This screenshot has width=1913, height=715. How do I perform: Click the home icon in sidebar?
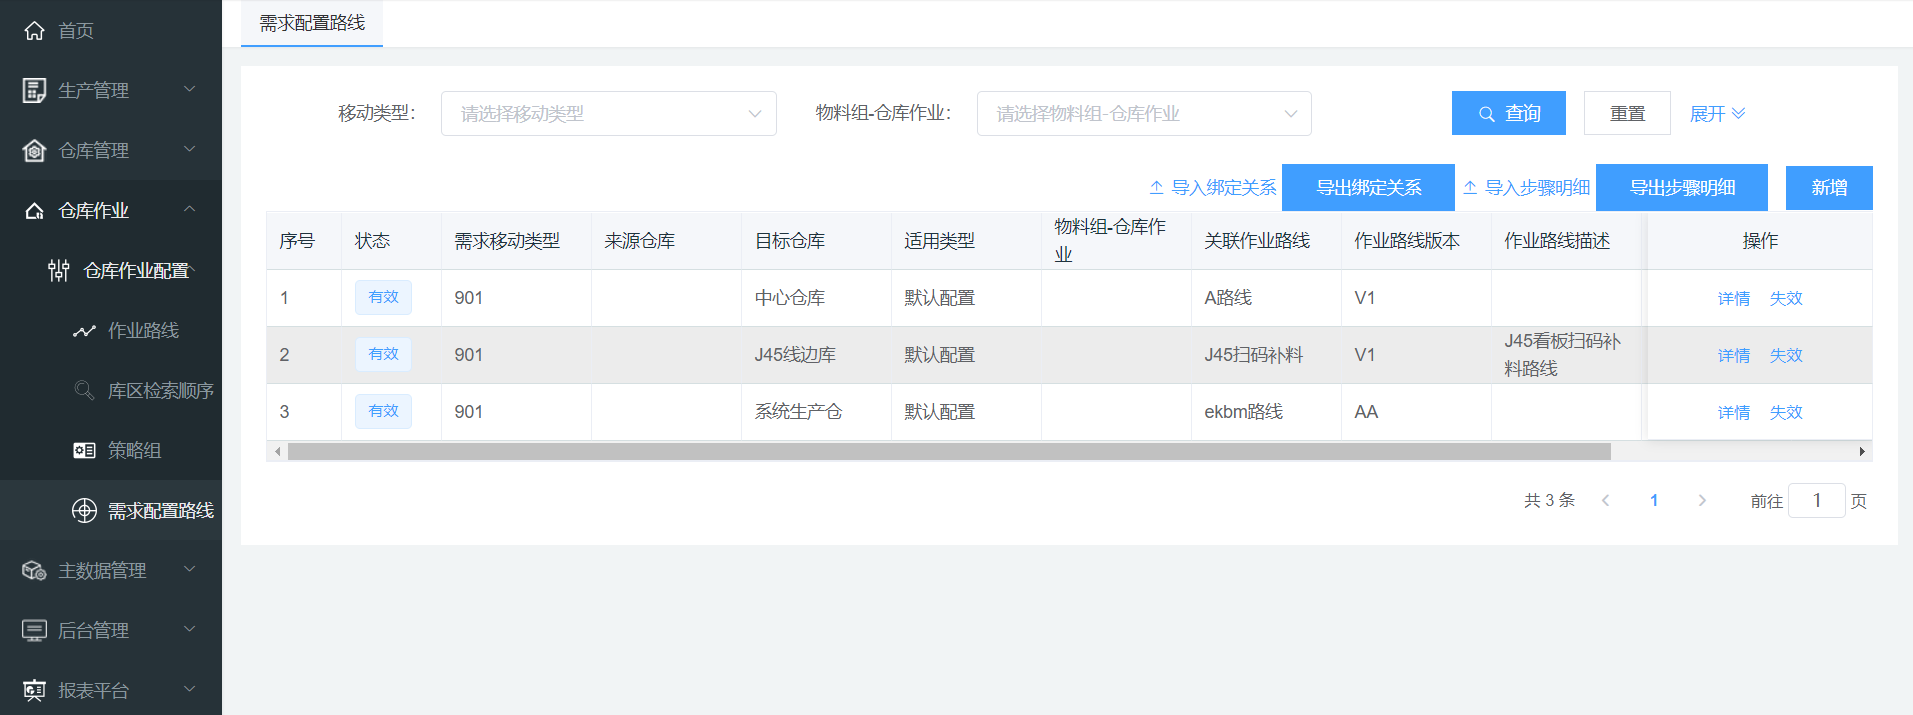(34, 31)
